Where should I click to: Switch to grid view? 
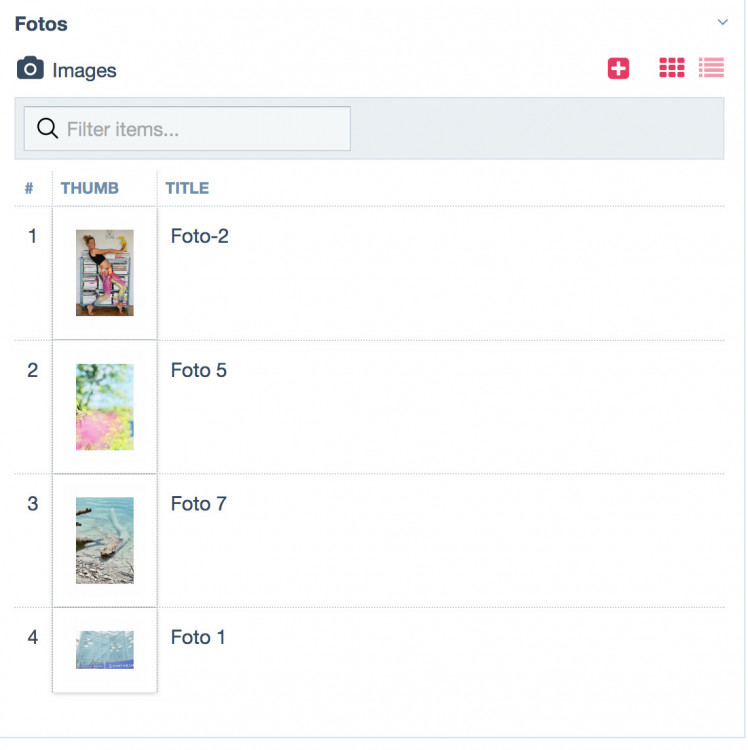(x=672, y=68)
